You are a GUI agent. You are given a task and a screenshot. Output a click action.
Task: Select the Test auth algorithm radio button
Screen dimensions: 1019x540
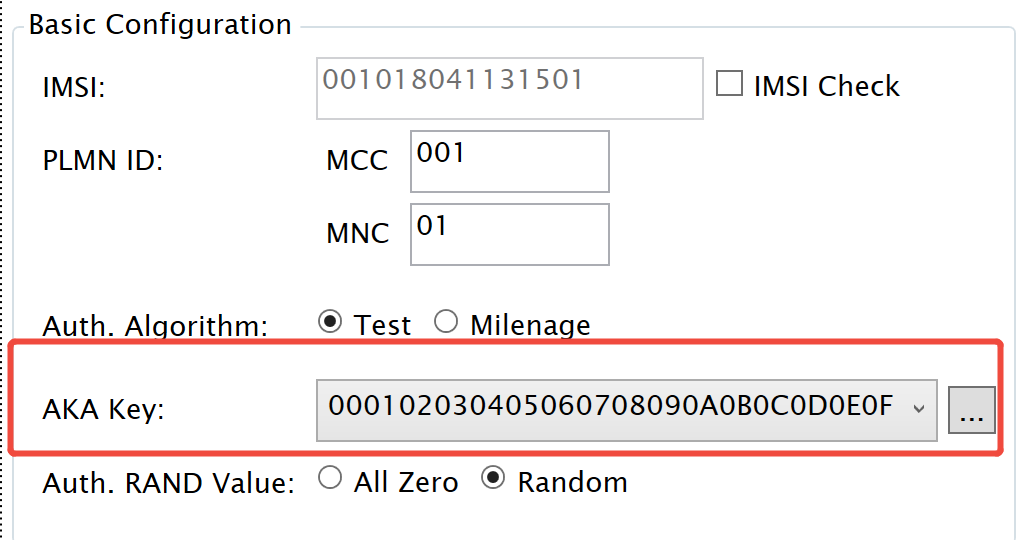tap(328, 323)
